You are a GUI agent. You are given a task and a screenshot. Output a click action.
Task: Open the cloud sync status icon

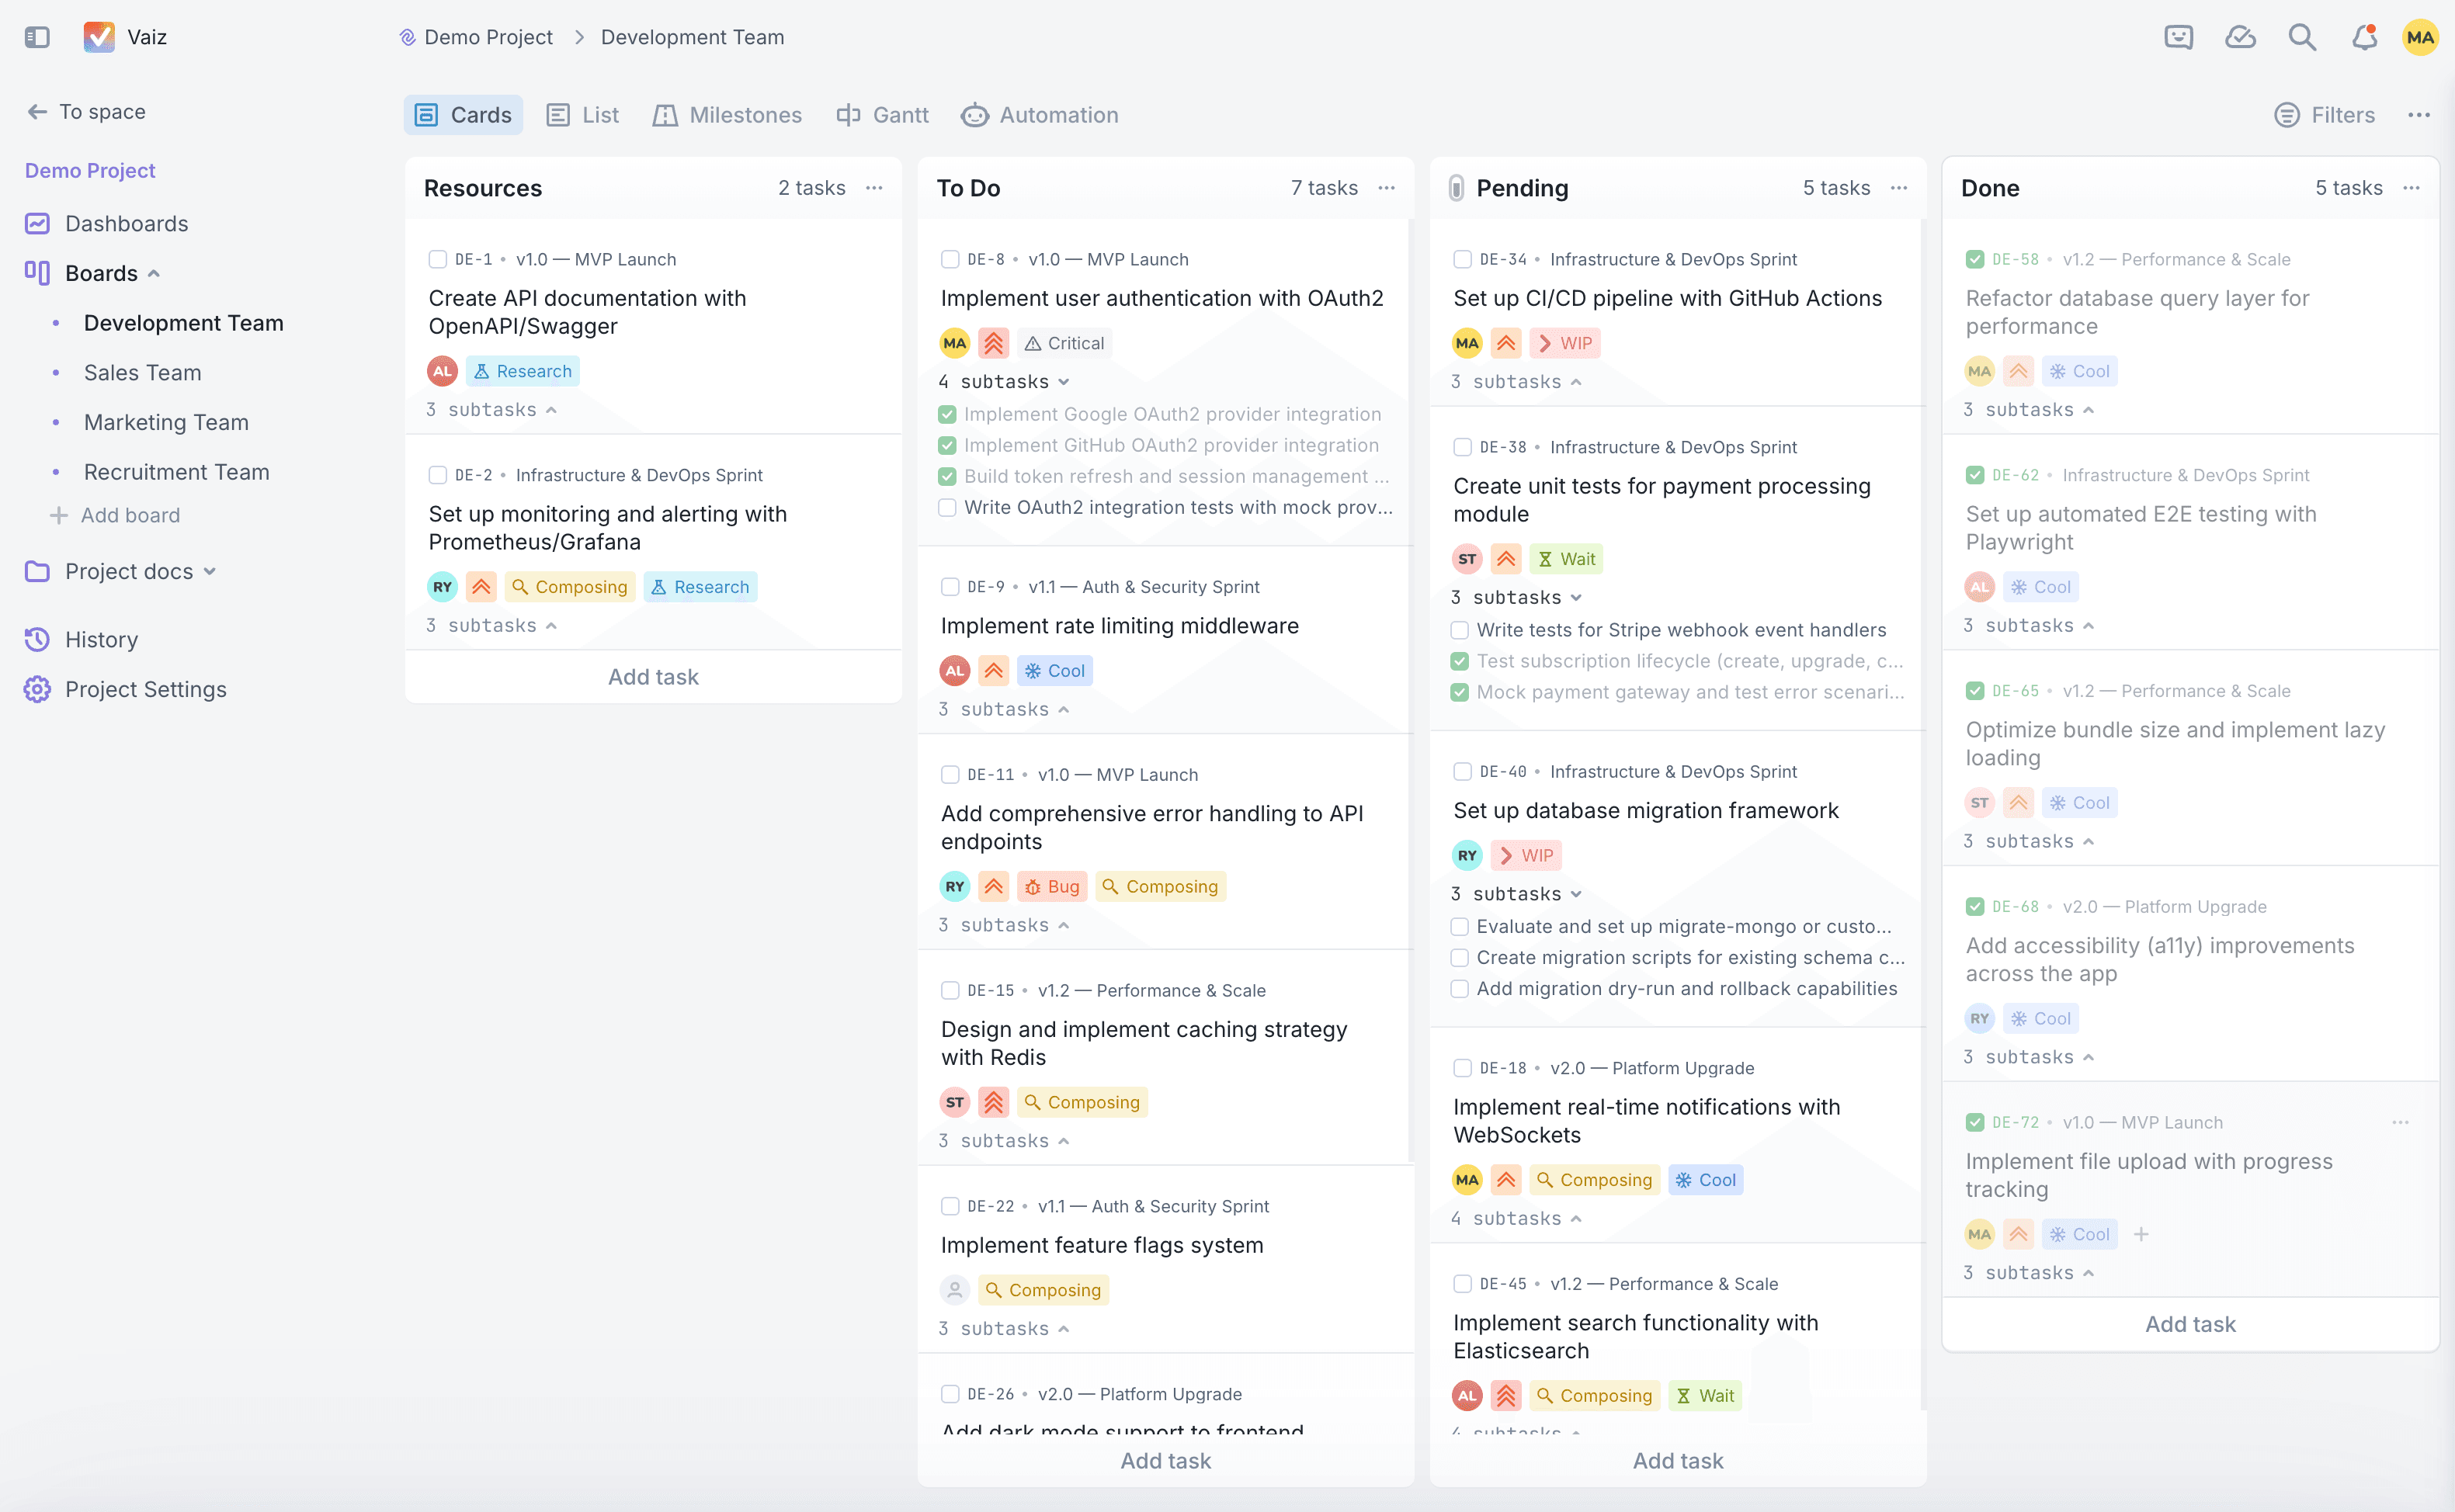tap(2240, 37)
